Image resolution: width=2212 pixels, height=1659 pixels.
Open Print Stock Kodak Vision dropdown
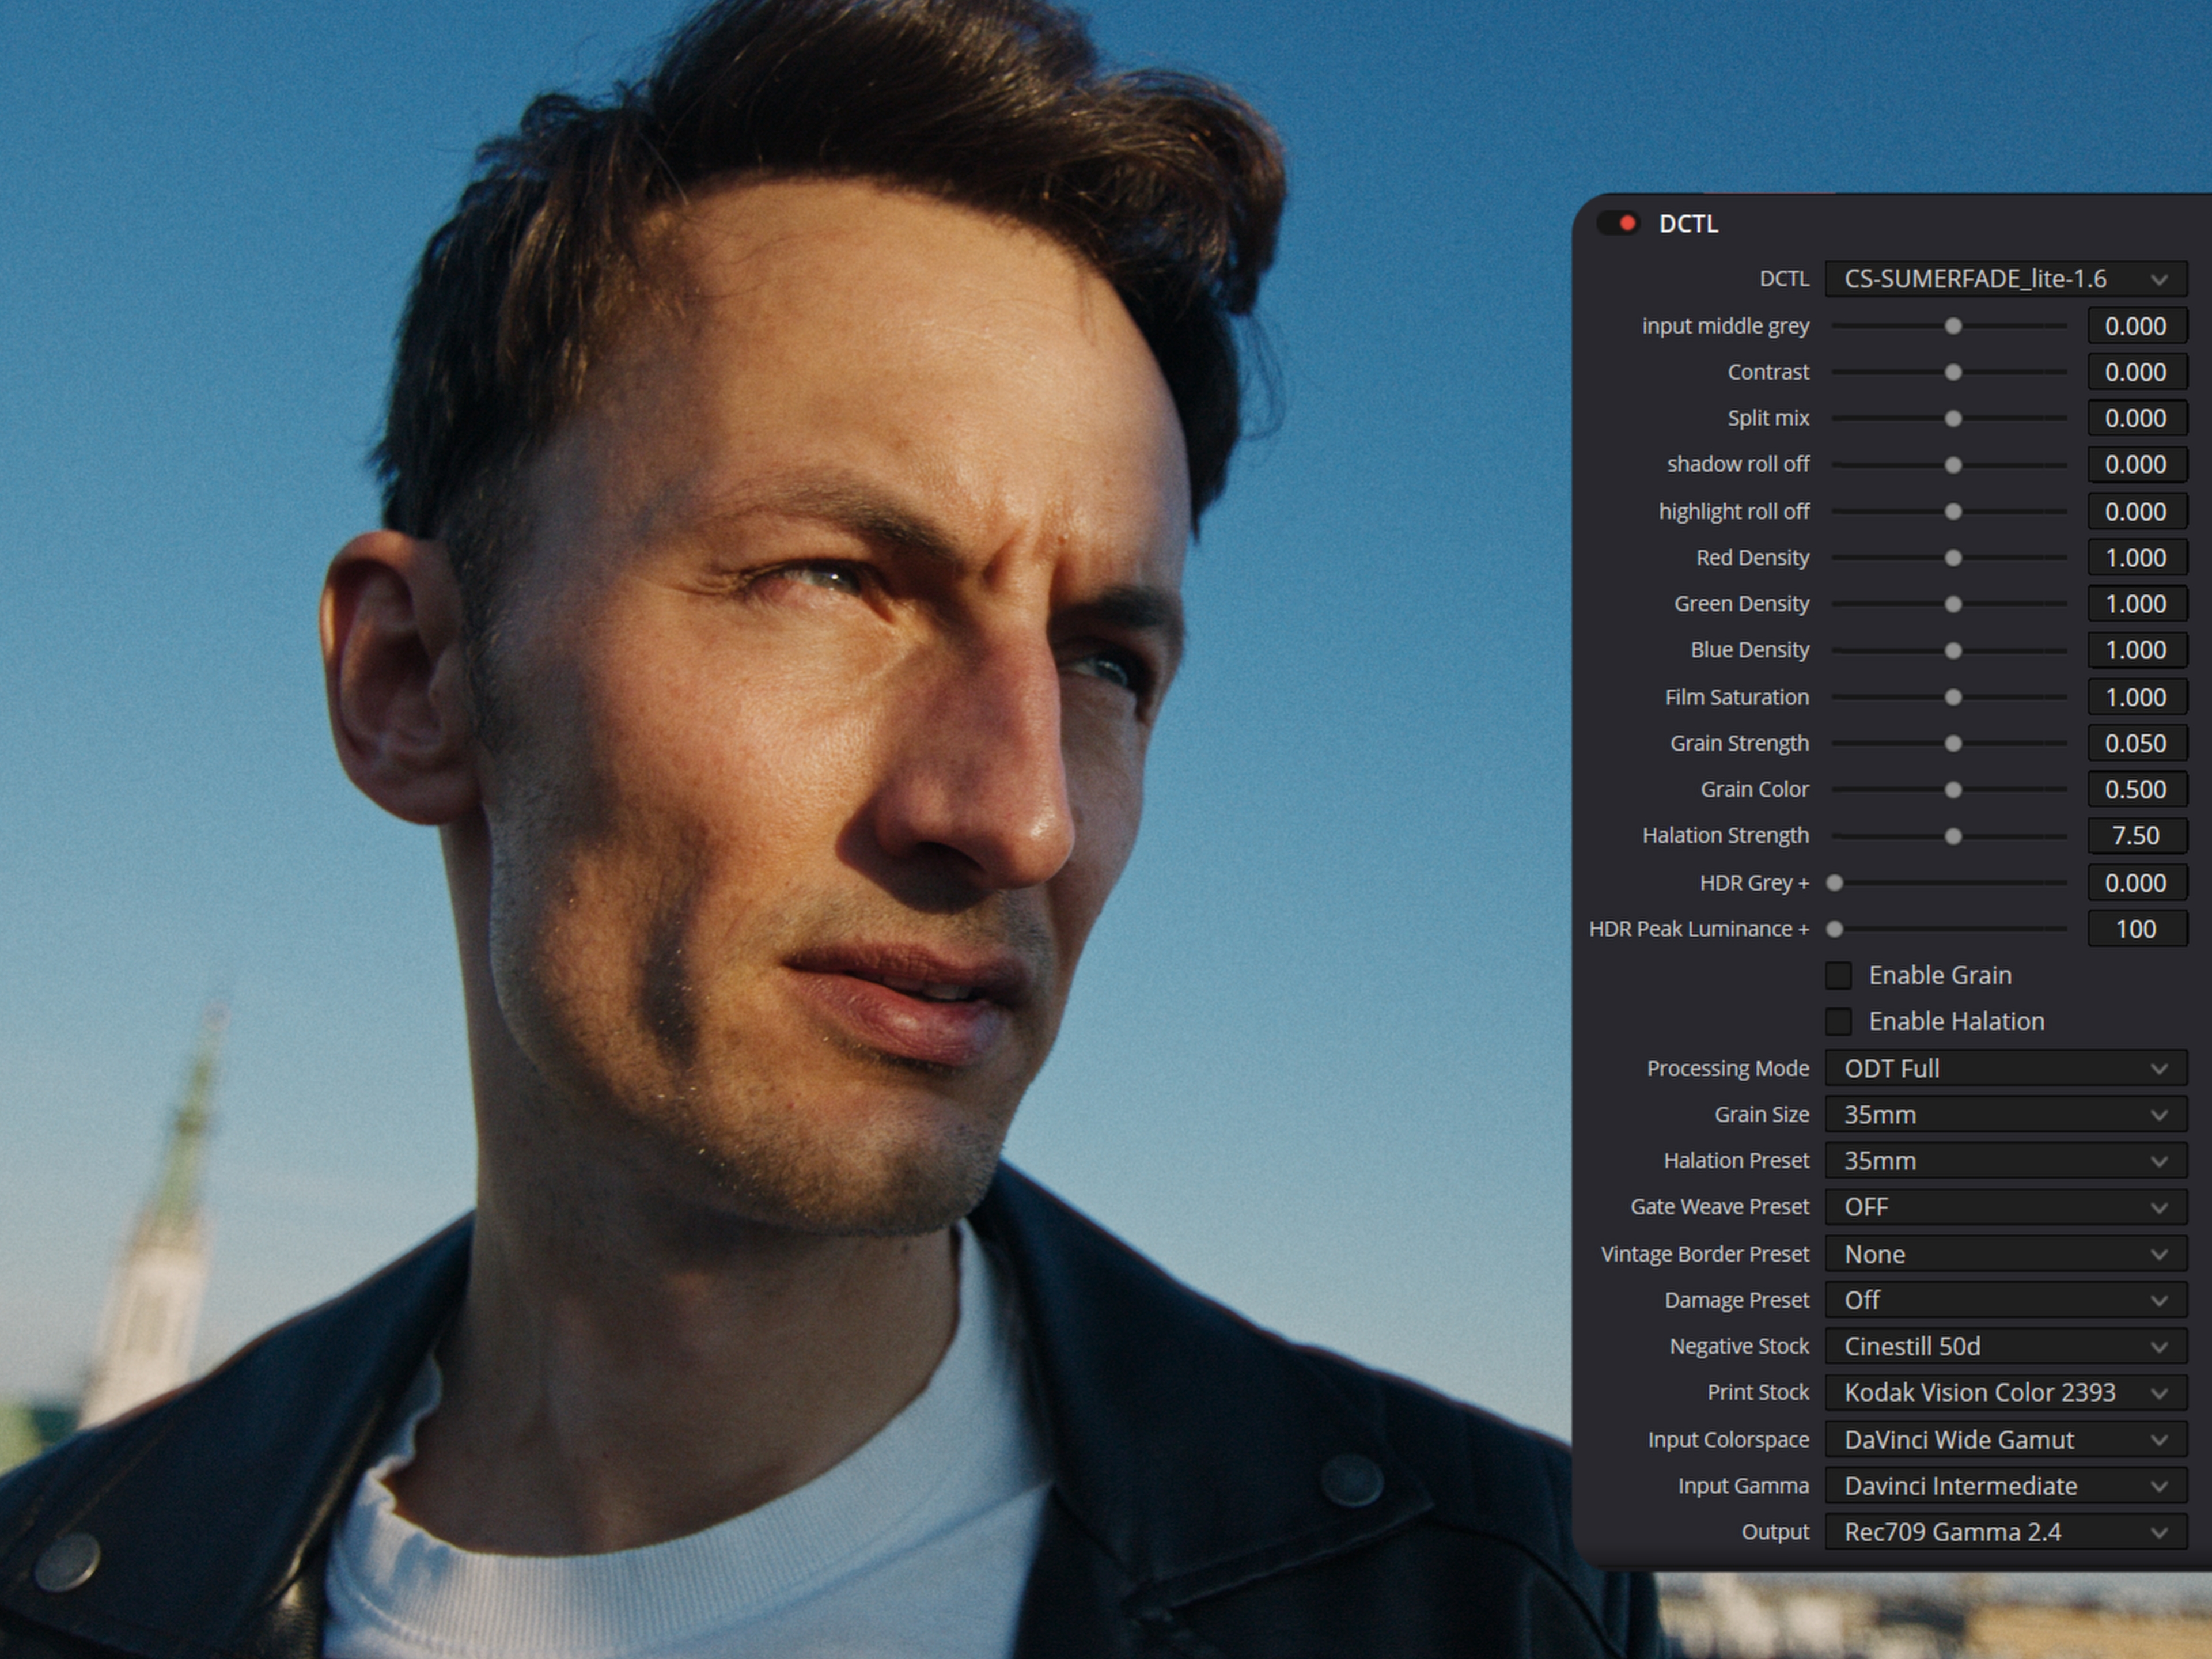pyautogui.click(x=2005, y=1392)
